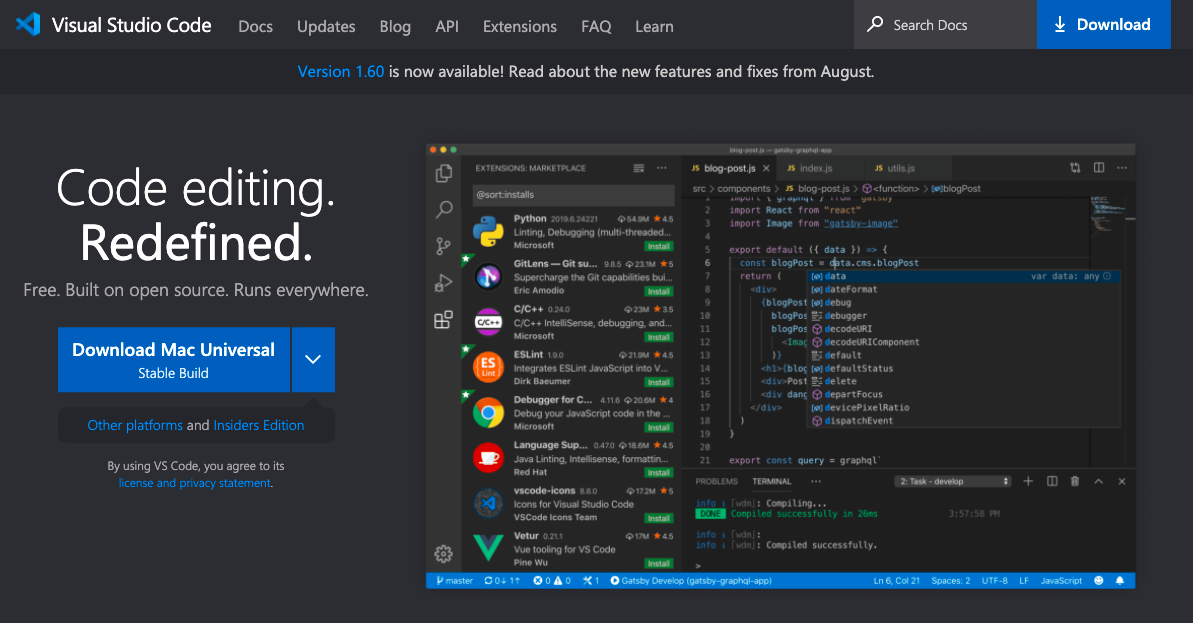The height and width of the screenshot is (623, 1193).
Task: Open the Extensions navigation link
Action: (x=520, y=26)
